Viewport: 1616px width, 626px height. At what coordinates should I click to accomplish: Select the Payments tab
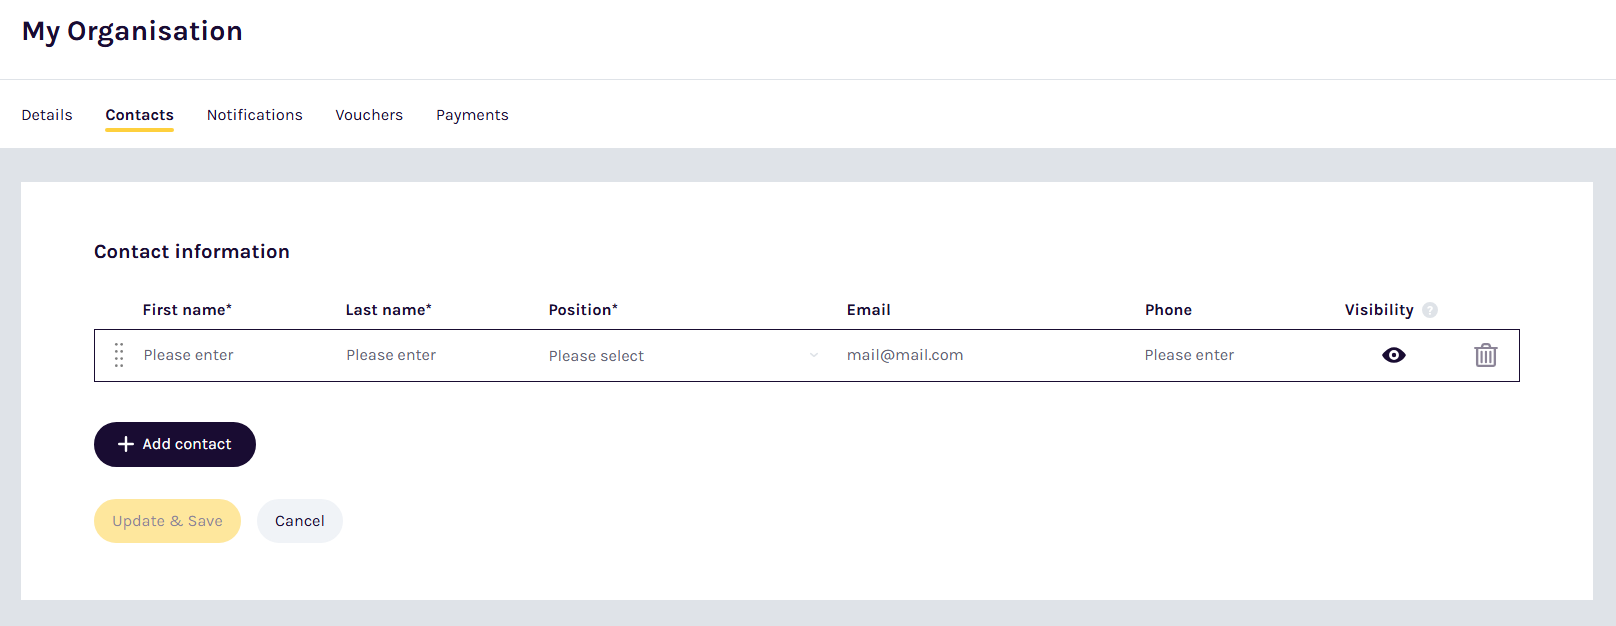(x=472, y=115)
